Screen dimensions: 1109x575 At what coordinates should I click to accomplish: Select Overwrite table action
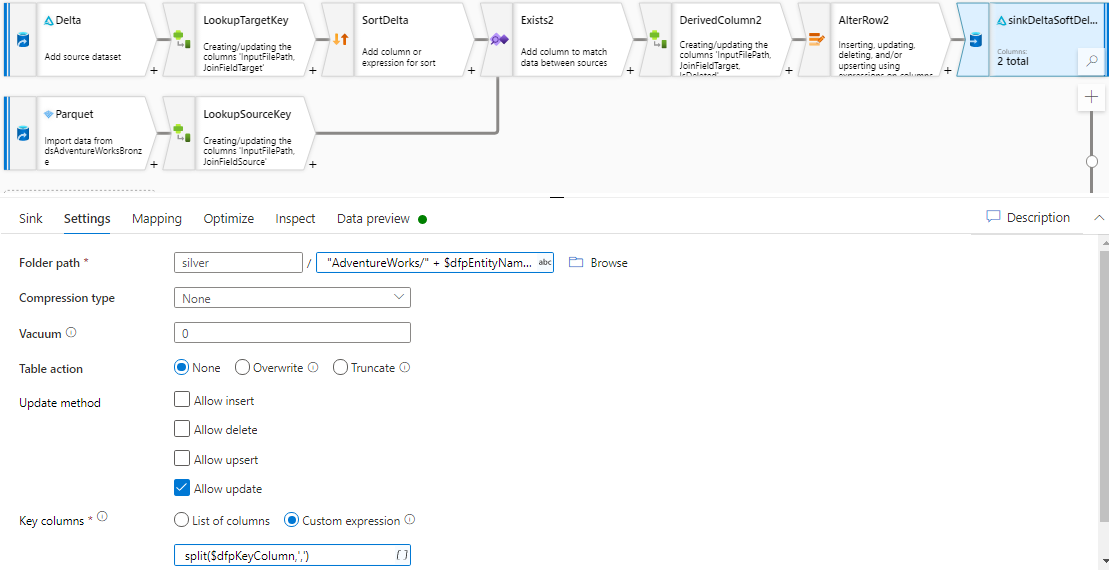[x=243, y=368]
